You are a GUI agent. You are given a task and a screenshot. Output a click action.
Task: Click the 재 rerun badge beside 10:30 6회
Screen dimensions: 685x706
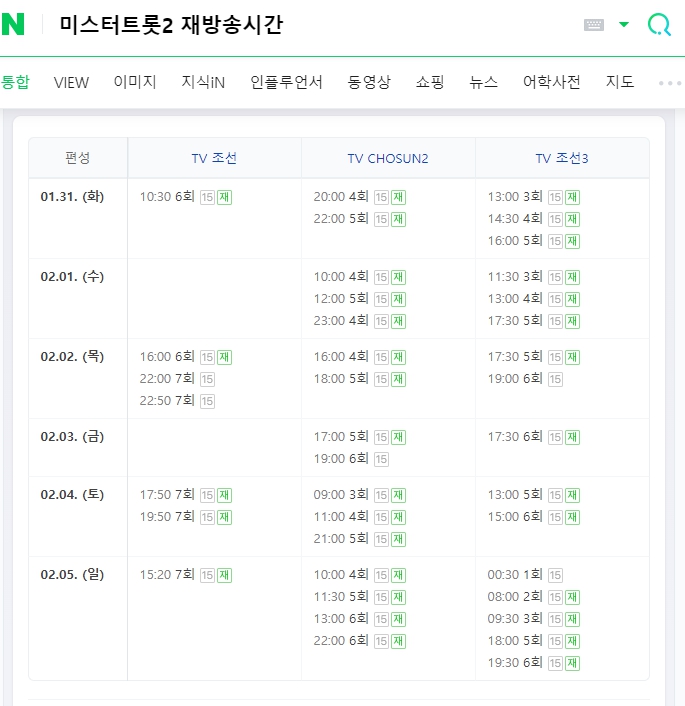(x=224, y=197)
